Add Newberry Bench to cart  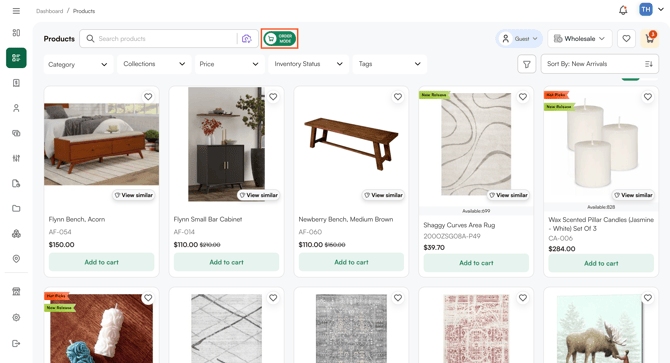click(351, 262)
